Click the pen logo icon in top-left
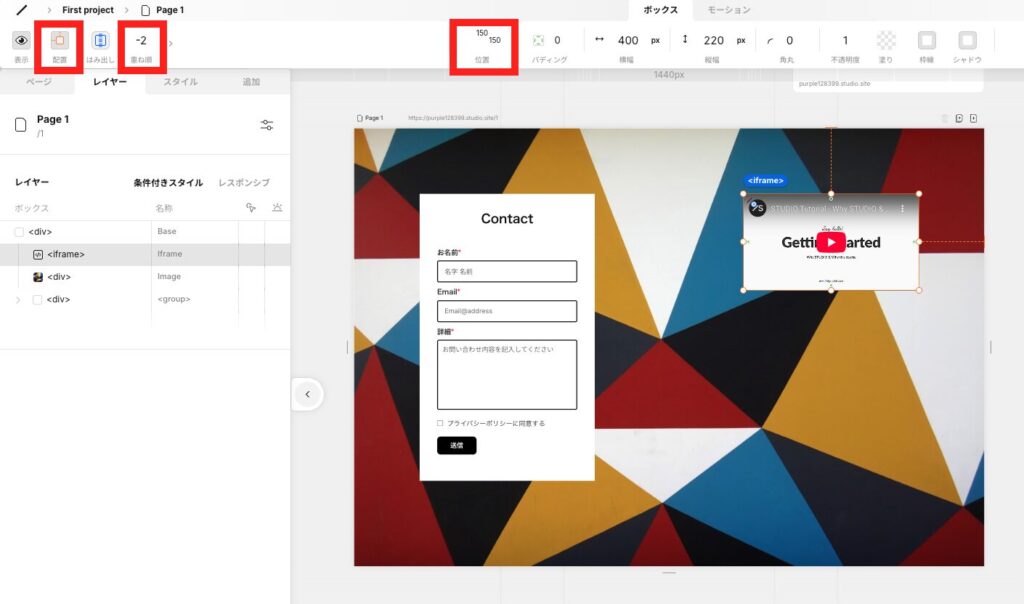This screenshot has width=1024, height=604. [x=22, y=10]
